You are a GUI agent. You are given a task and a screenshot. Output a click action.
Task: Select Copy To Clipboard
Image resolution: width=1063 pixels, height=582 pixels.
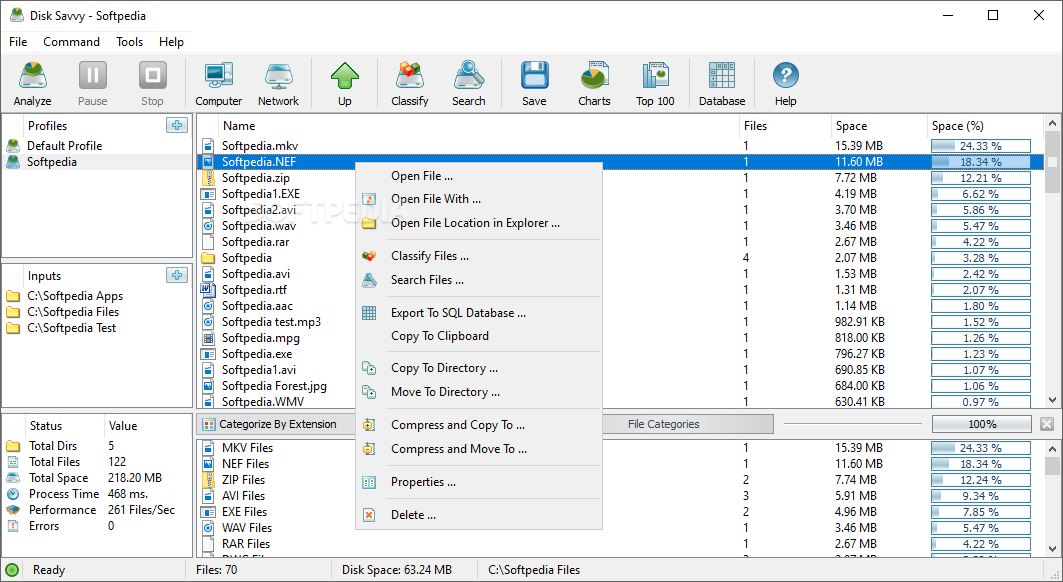tap(439, 336)
